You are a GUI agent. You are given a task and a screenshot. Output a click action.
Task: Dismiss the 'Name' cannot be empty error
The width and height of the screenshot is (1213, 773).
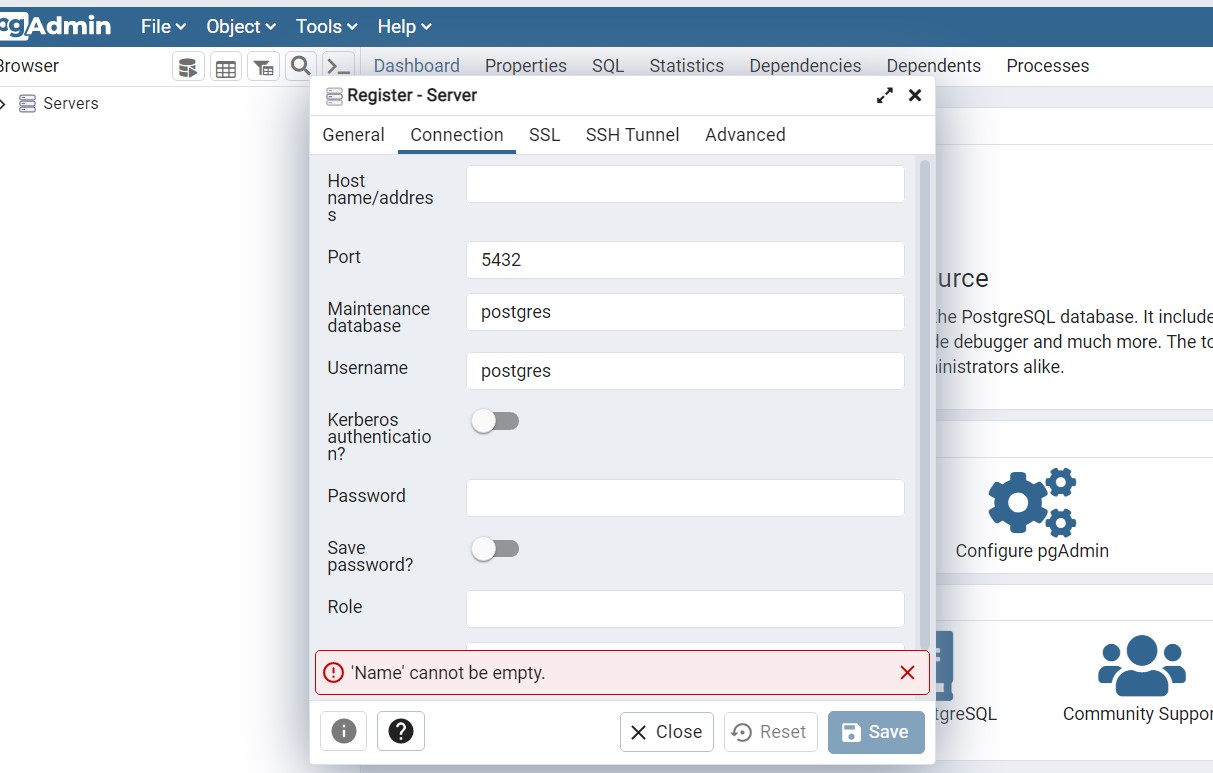tap(907, 673)
